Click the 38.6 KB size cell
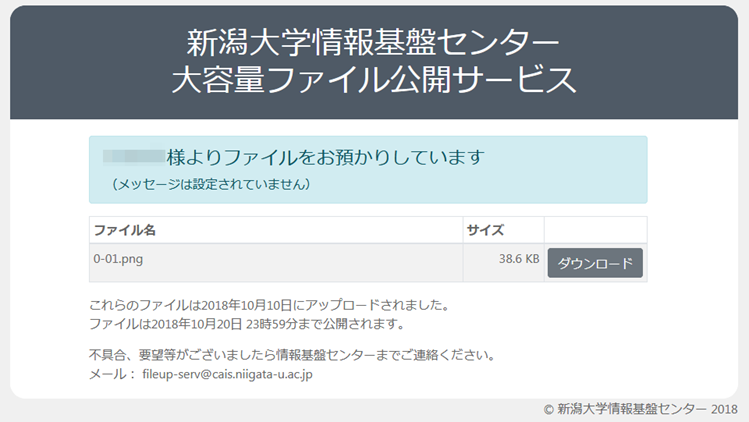 tap(518, 259)
